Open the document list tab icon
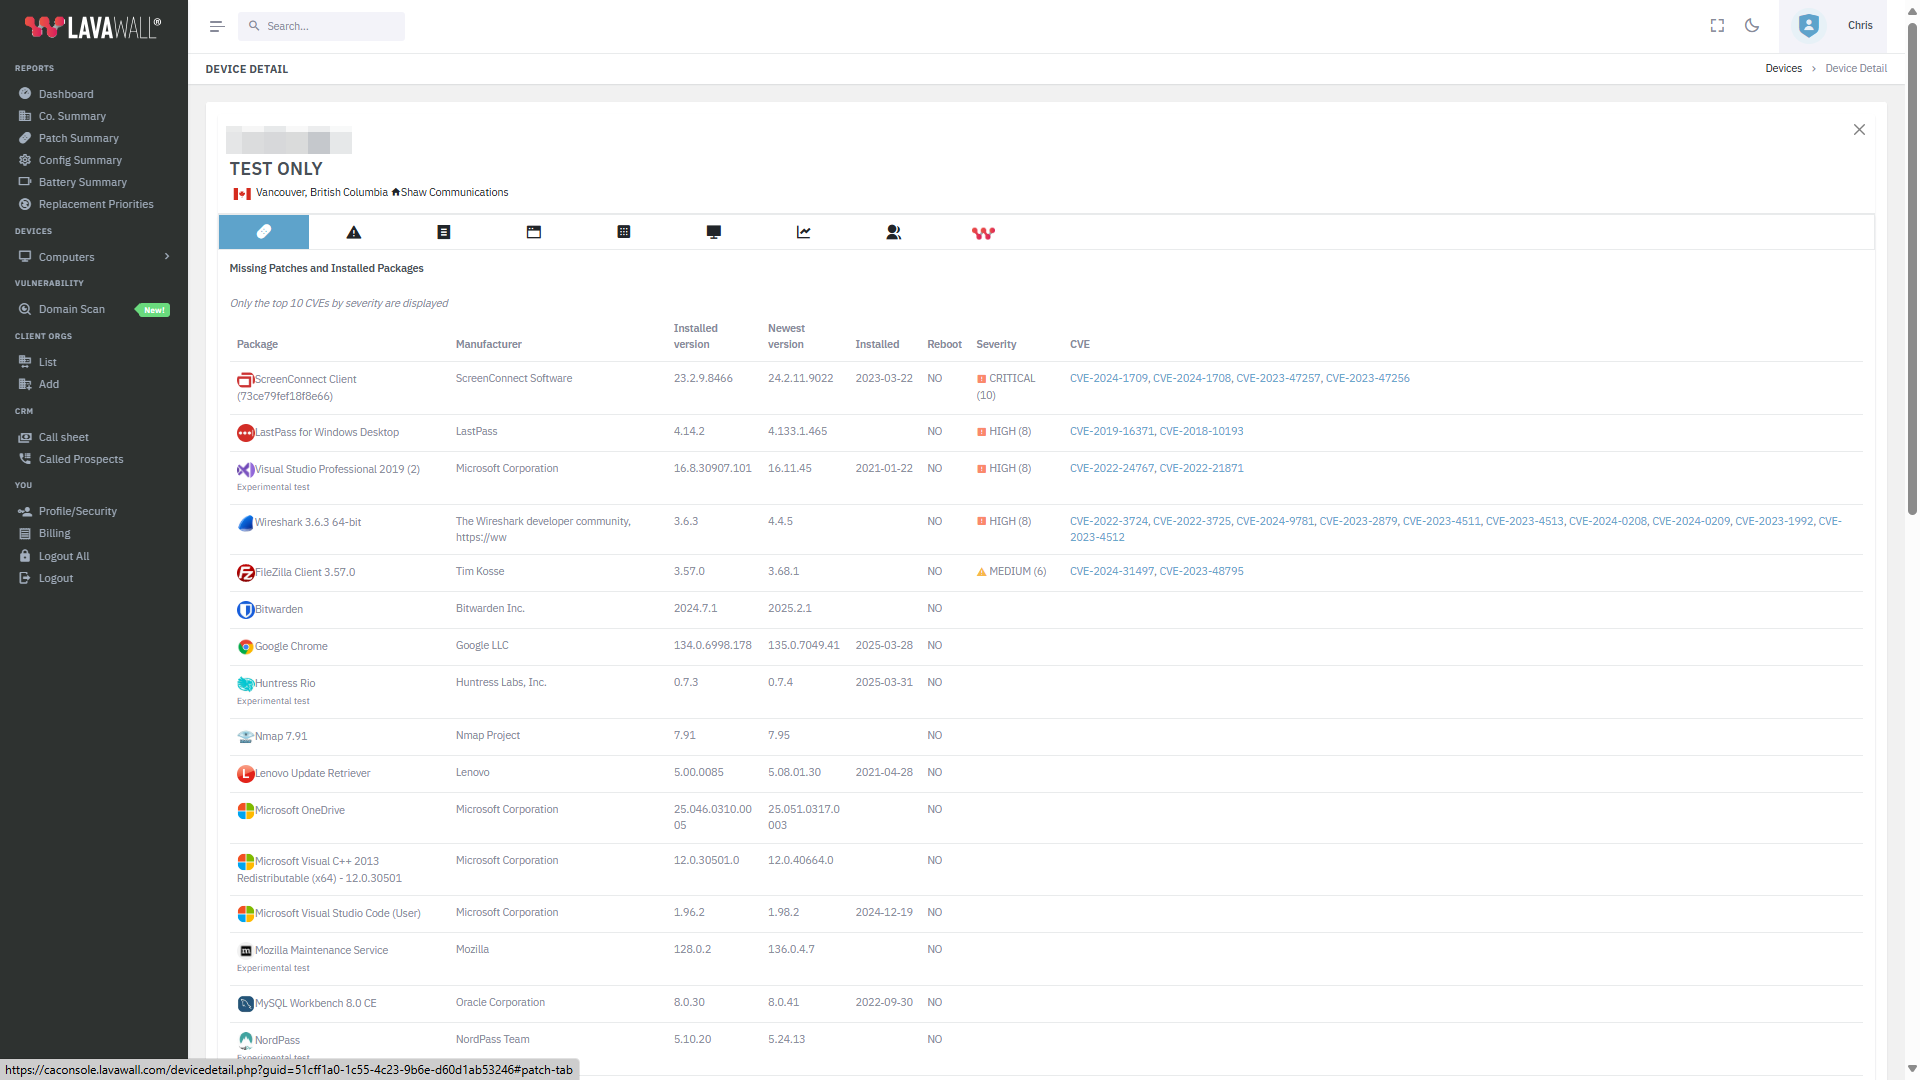Image resolution: width=1920 pixels, height=1080 pixels. click(444, 232)
